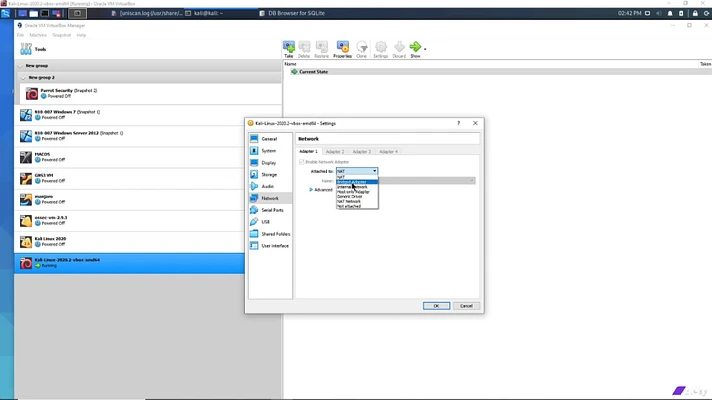This screenshot has height=400, width=712.
Task: Choose Internal Network from the list
Action: pyautogui.click(x=357, y=187)
